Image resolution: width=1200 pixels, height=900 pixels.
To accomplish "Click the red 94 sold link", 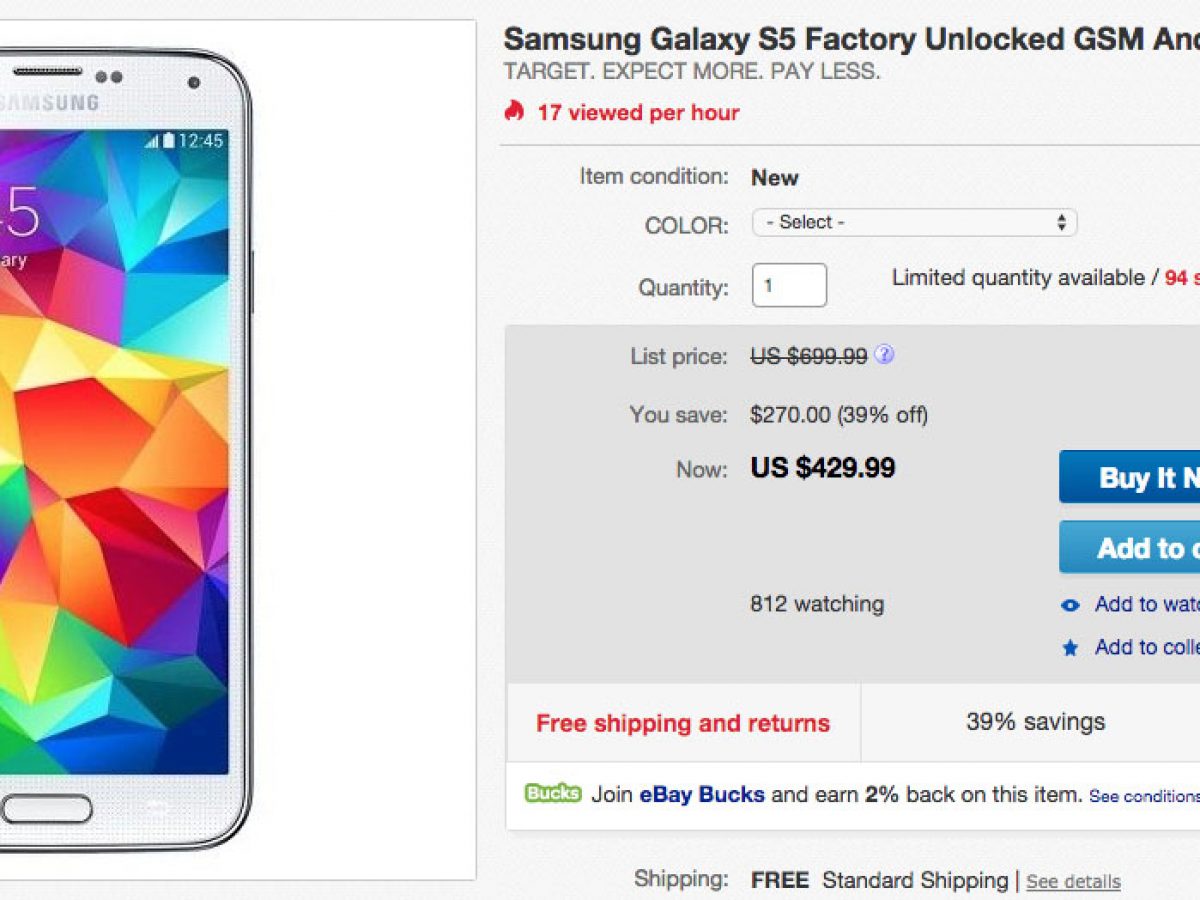I will coord(1181,278).
